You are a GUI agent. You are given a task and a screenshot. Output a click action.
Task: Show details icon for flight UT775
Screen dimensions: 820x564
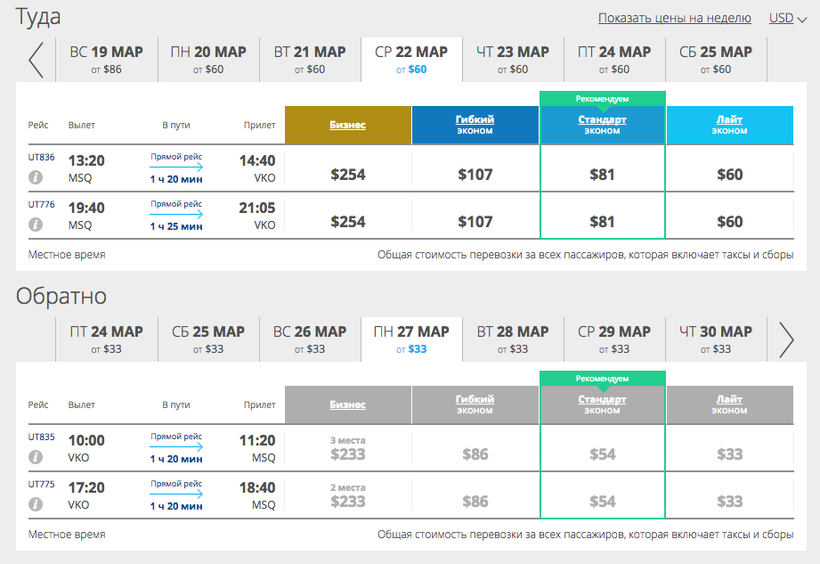(x=36, y=505)
